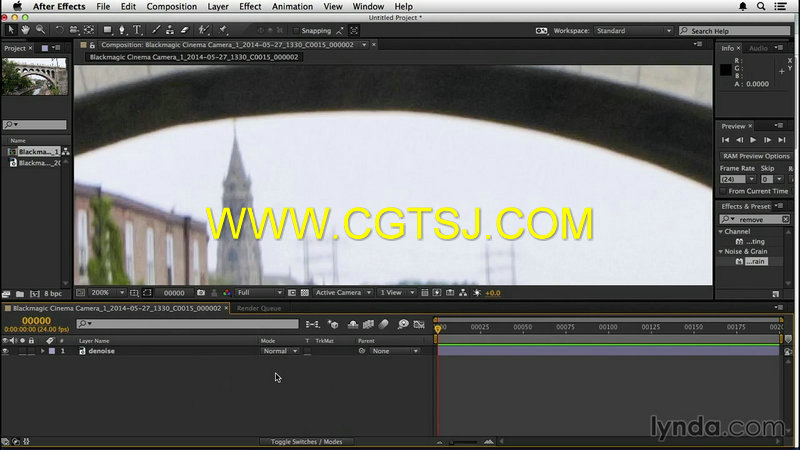This screenshot has height=450, width=800.
Task: Select the Roto Brush tool
Action: (x=204, y=30)
